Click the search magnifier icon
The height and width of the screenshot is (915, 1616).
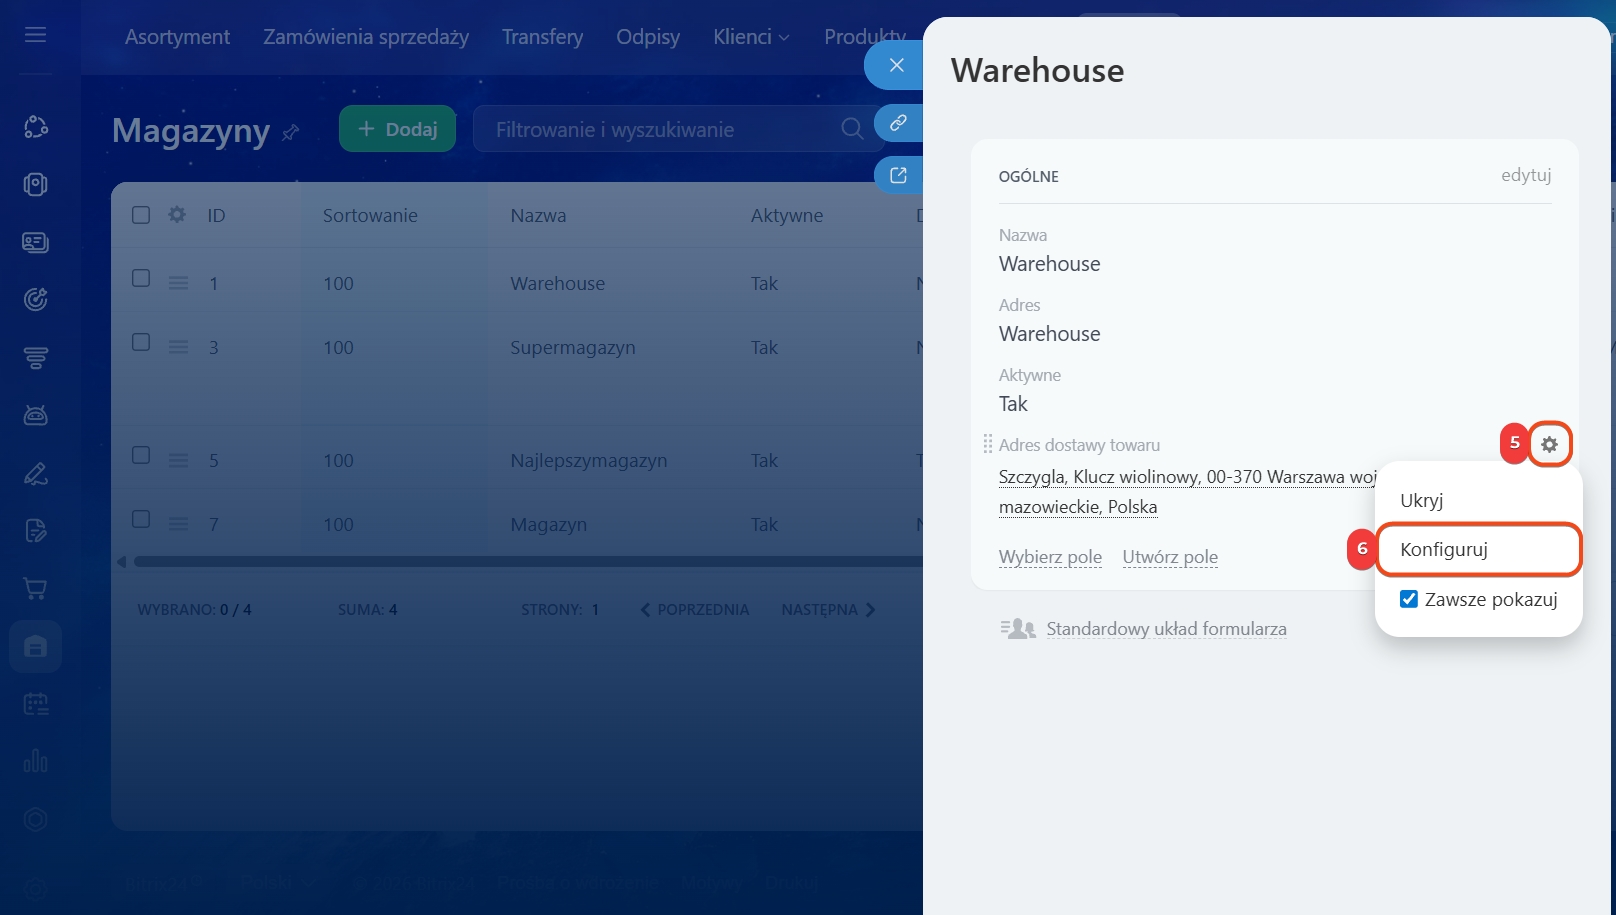[851, 129]
